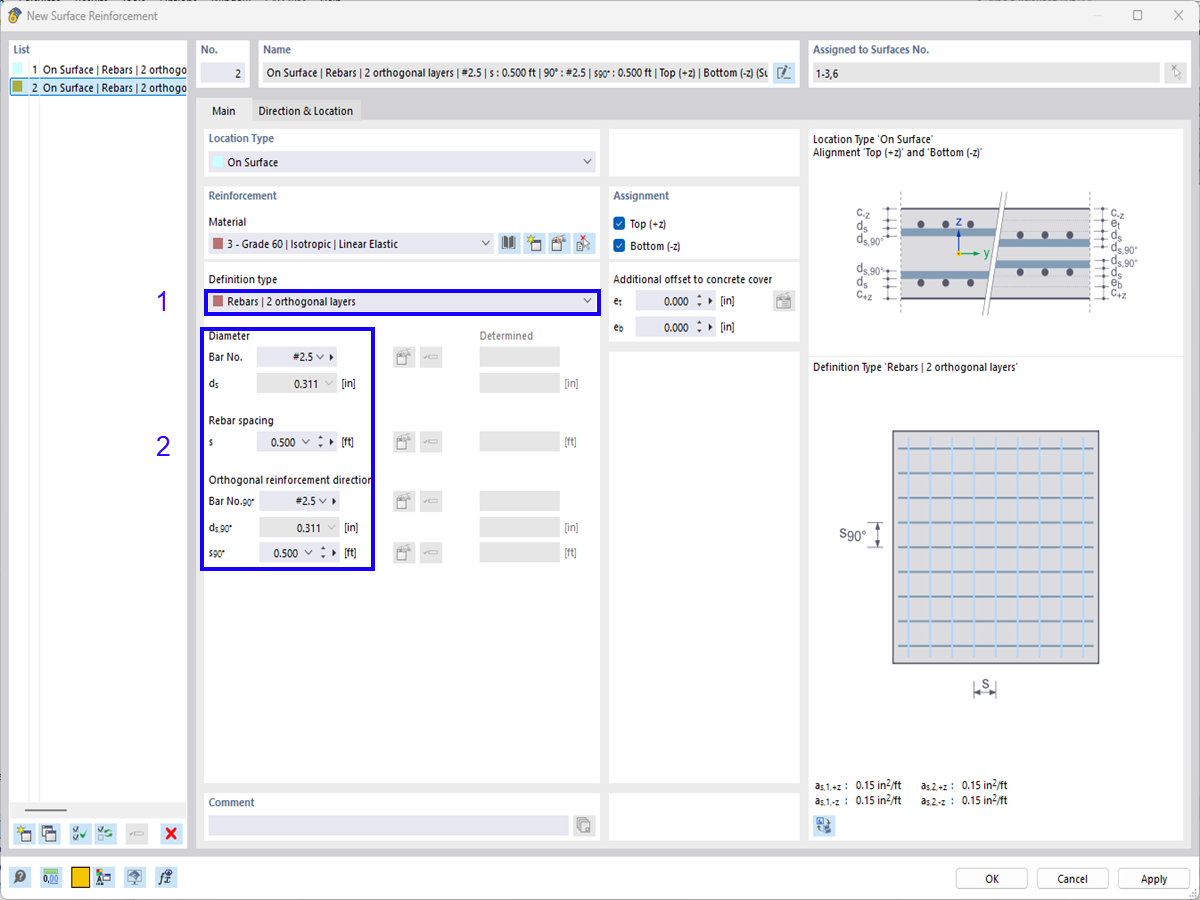Screen dimensions: 1200x900
Task: Open Bar No. #2.5 dropdown under Diameter
Action: pos(320,357)
